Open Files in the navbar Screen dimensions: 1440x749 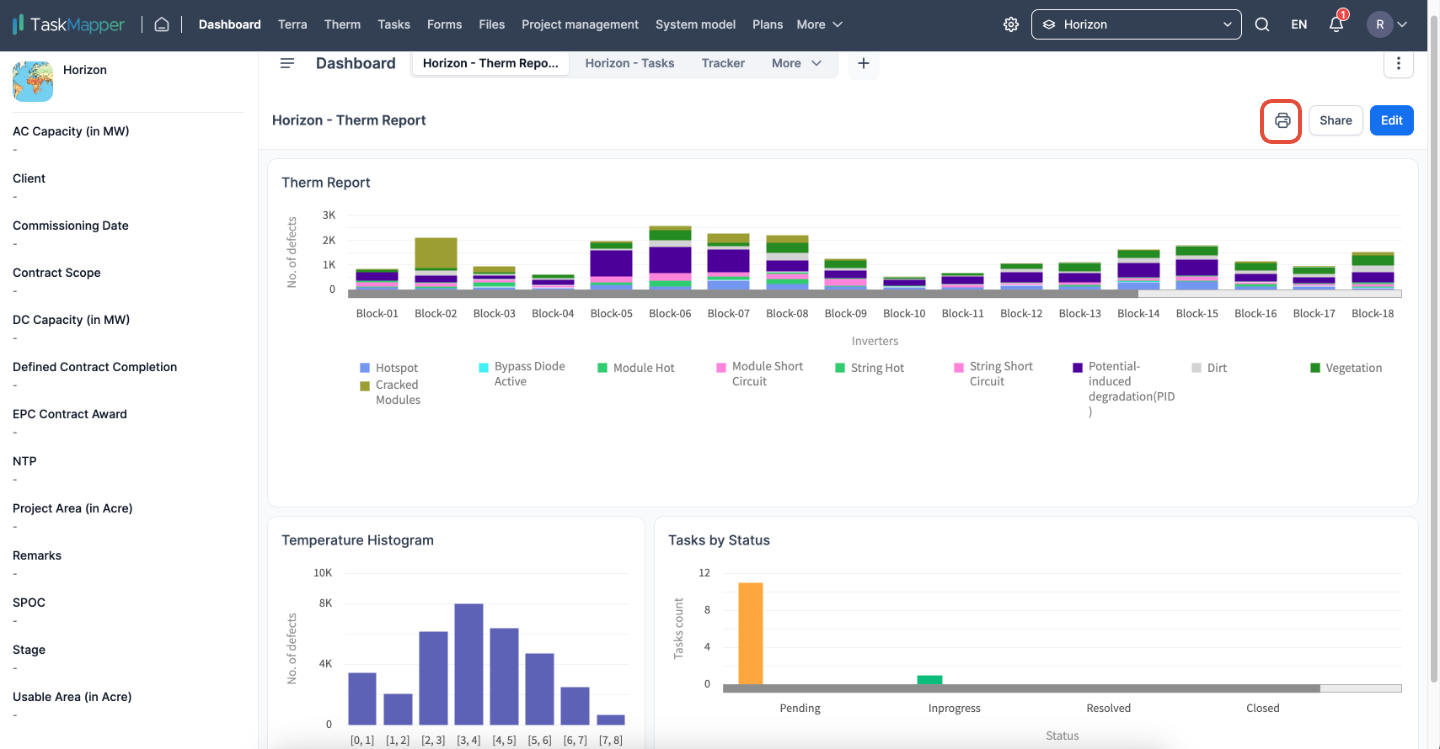pos(492,24)
